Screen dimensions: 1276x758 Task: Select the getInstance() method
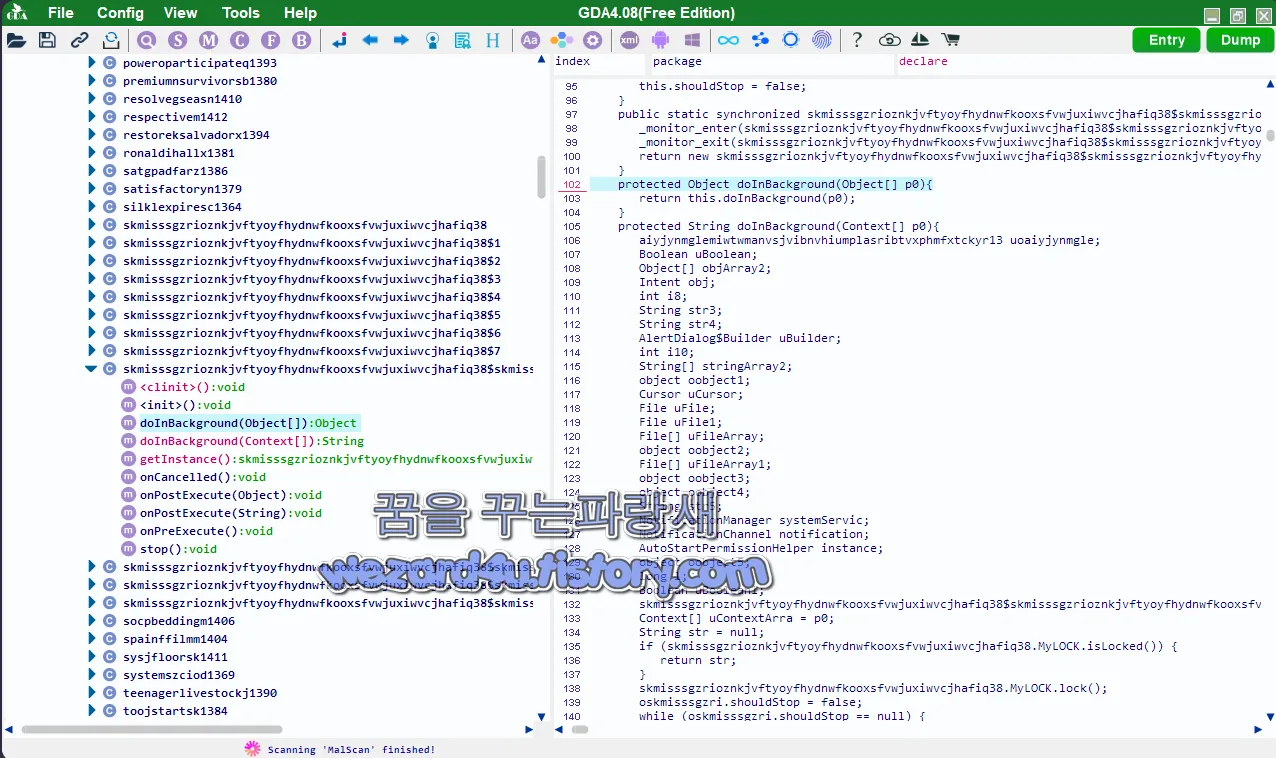(x=336, y=459)
